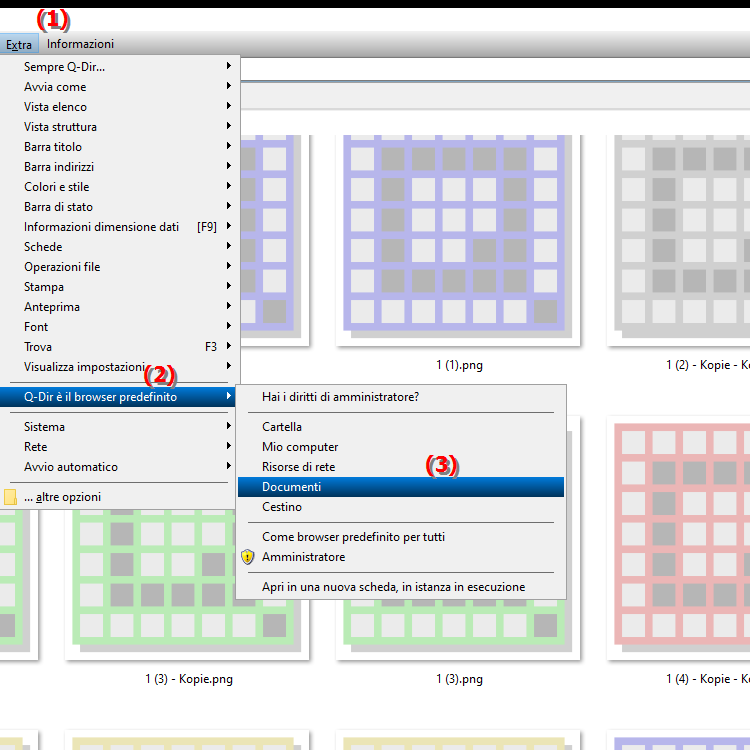Click arrow next to Avvia come
The height and width of the screenshot is (750, 750).
229,86
